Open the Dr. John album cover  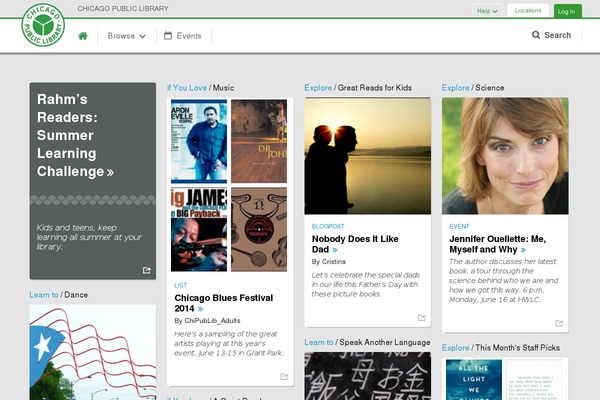click(259, 141)
